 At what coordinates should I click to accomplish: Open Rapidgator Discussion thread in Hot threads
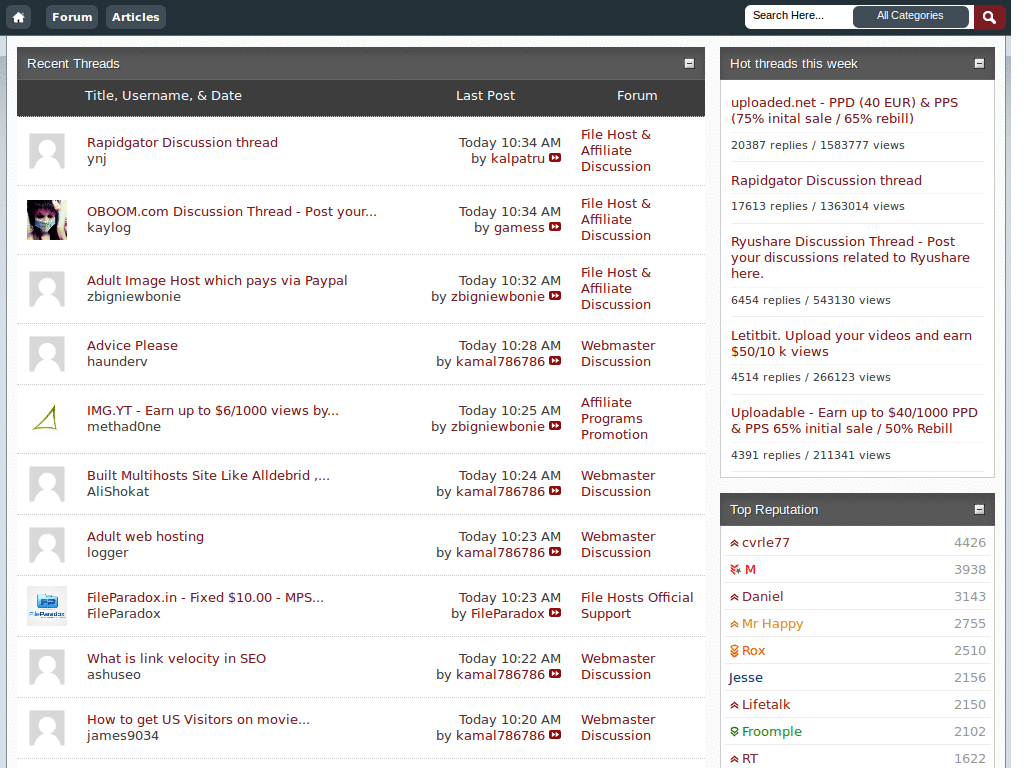pyautogui.click(x=826, y=180)
